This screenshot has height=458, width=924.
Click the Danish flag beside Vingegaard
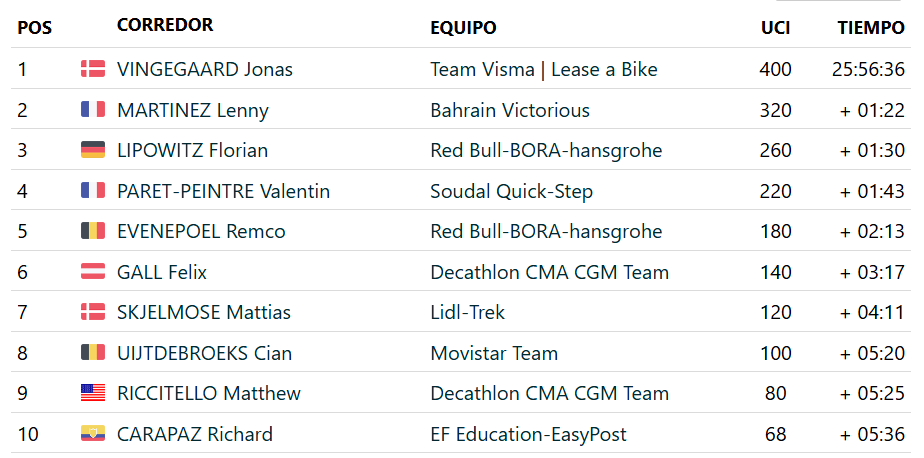pyautogui.click(x=93, y=69)
